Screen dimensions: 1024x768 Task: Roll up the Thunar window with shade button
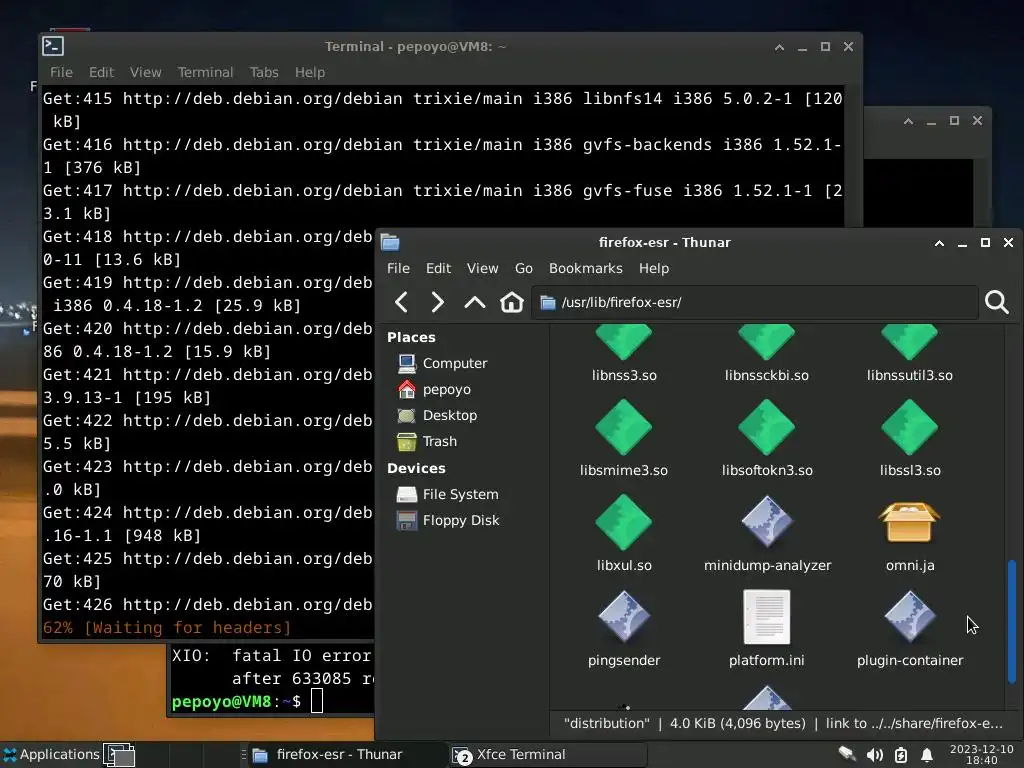tap(939, 243)
